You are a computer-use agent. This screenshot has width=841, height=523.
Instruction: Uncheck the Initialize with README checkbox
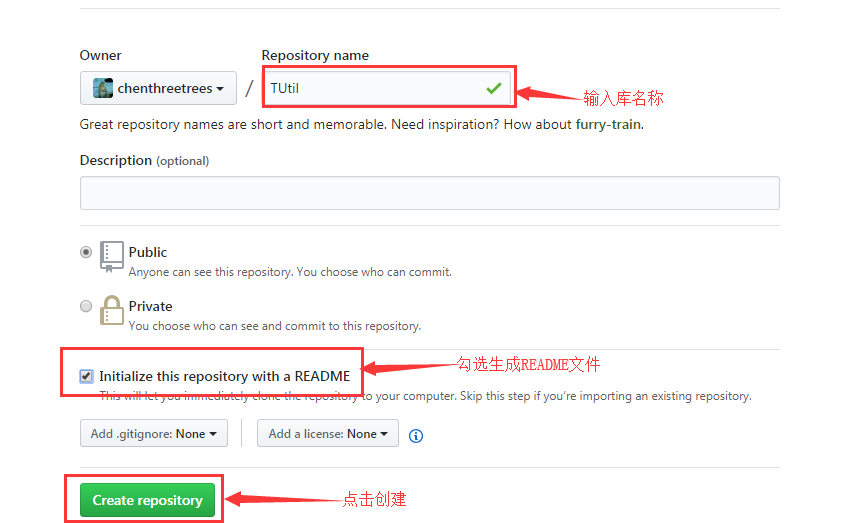click(x=86, y=377)
